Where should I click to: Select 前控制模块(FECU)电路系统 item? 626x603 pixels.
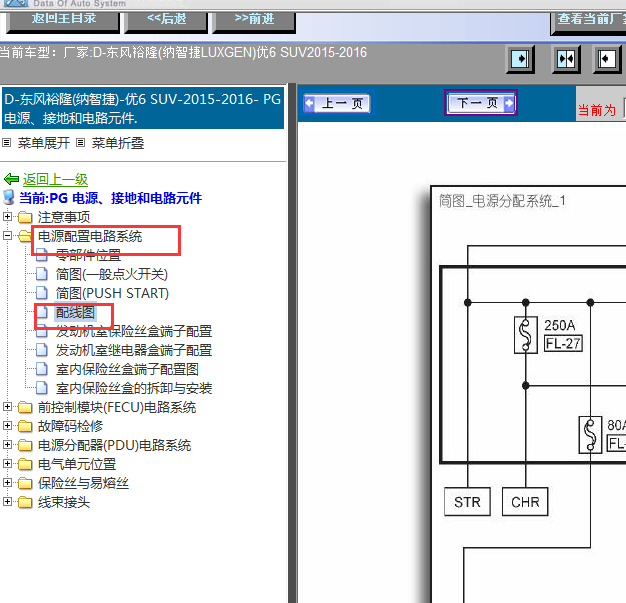pos(117,407)
